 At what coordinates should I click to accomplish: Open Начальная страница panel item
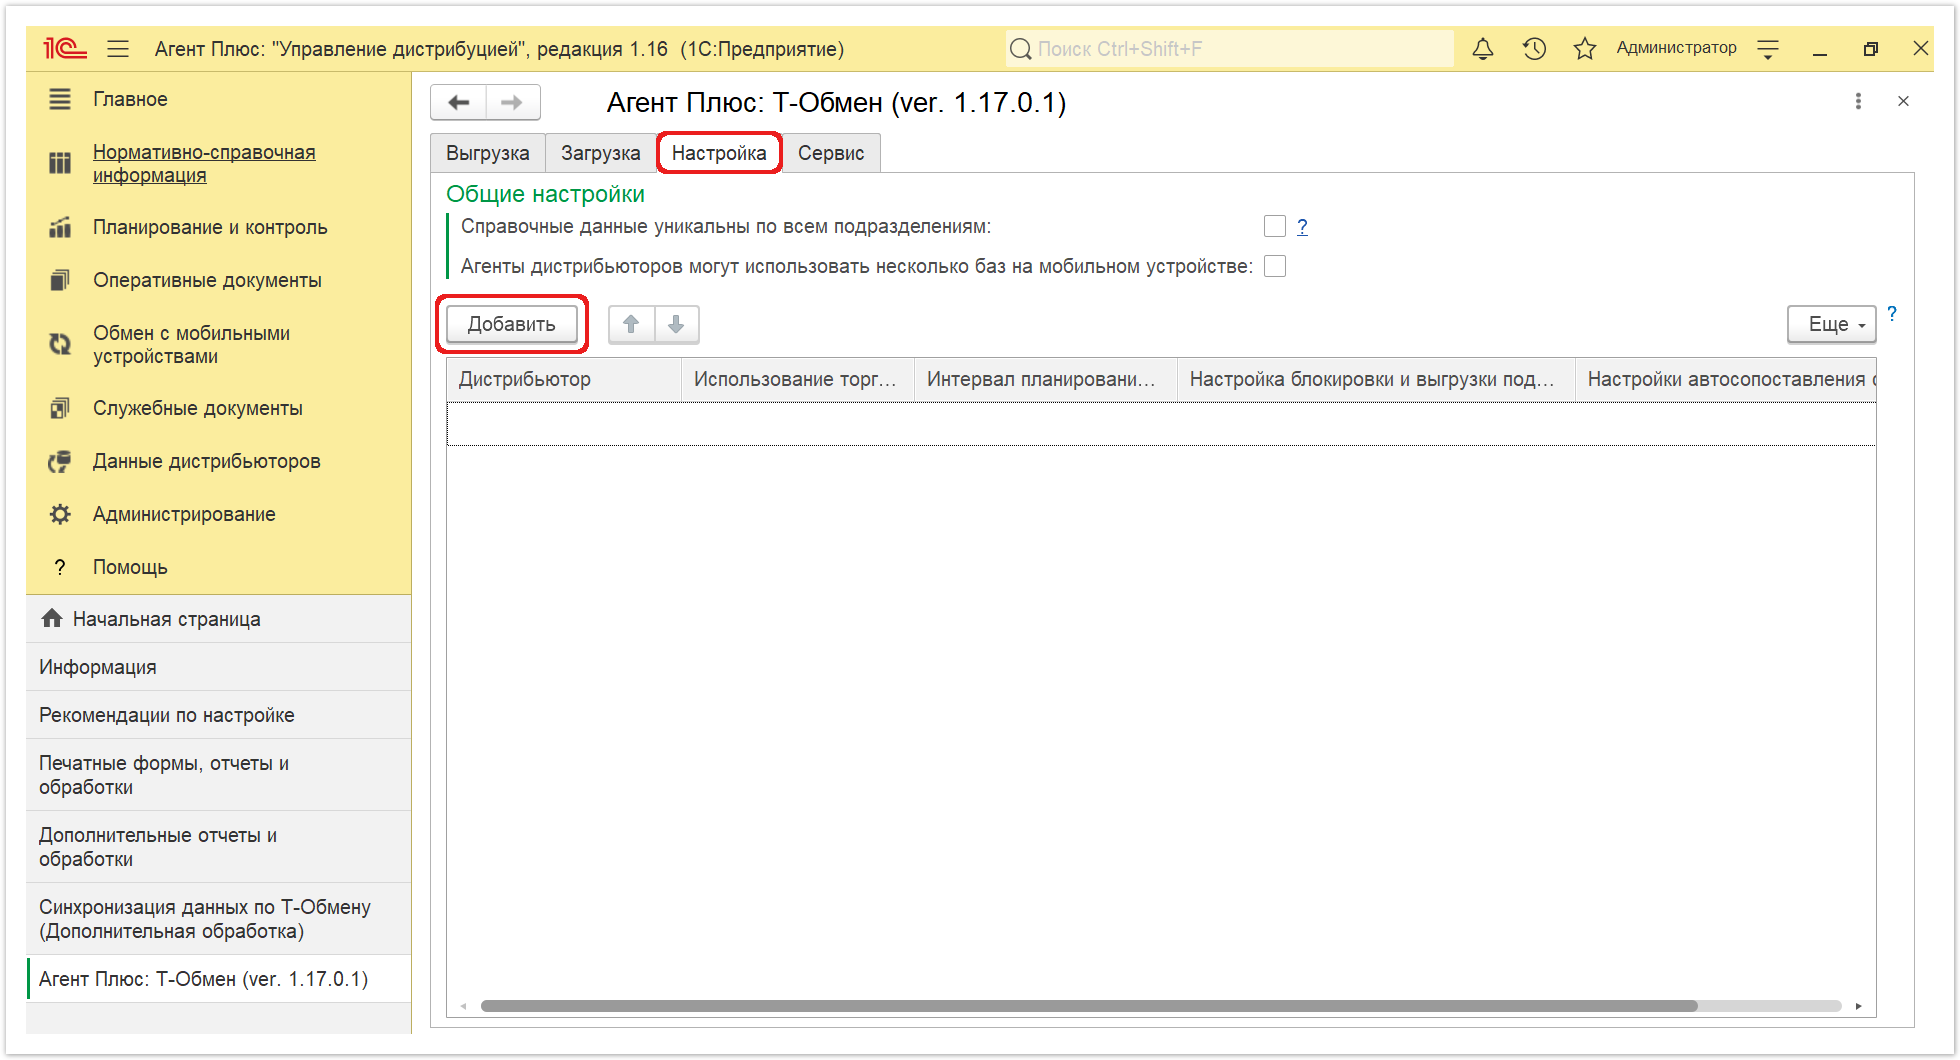click(x=218, y=619)
